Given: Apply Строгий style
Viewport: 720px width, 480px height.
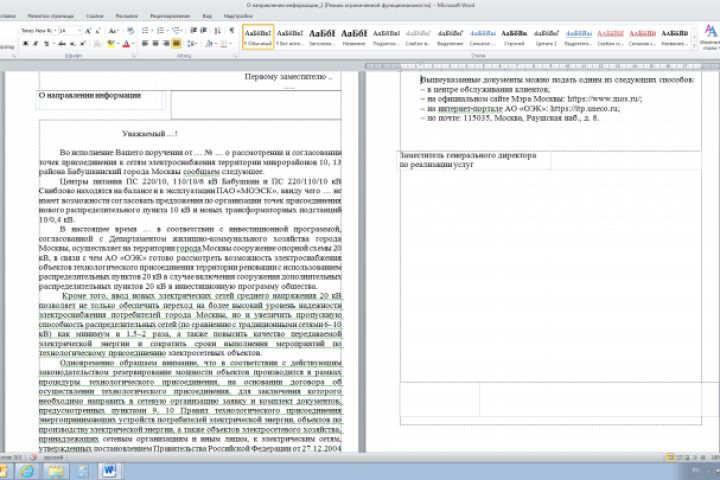Looking at the screenshot, I should pyautogui.click(x=514, y=37).
